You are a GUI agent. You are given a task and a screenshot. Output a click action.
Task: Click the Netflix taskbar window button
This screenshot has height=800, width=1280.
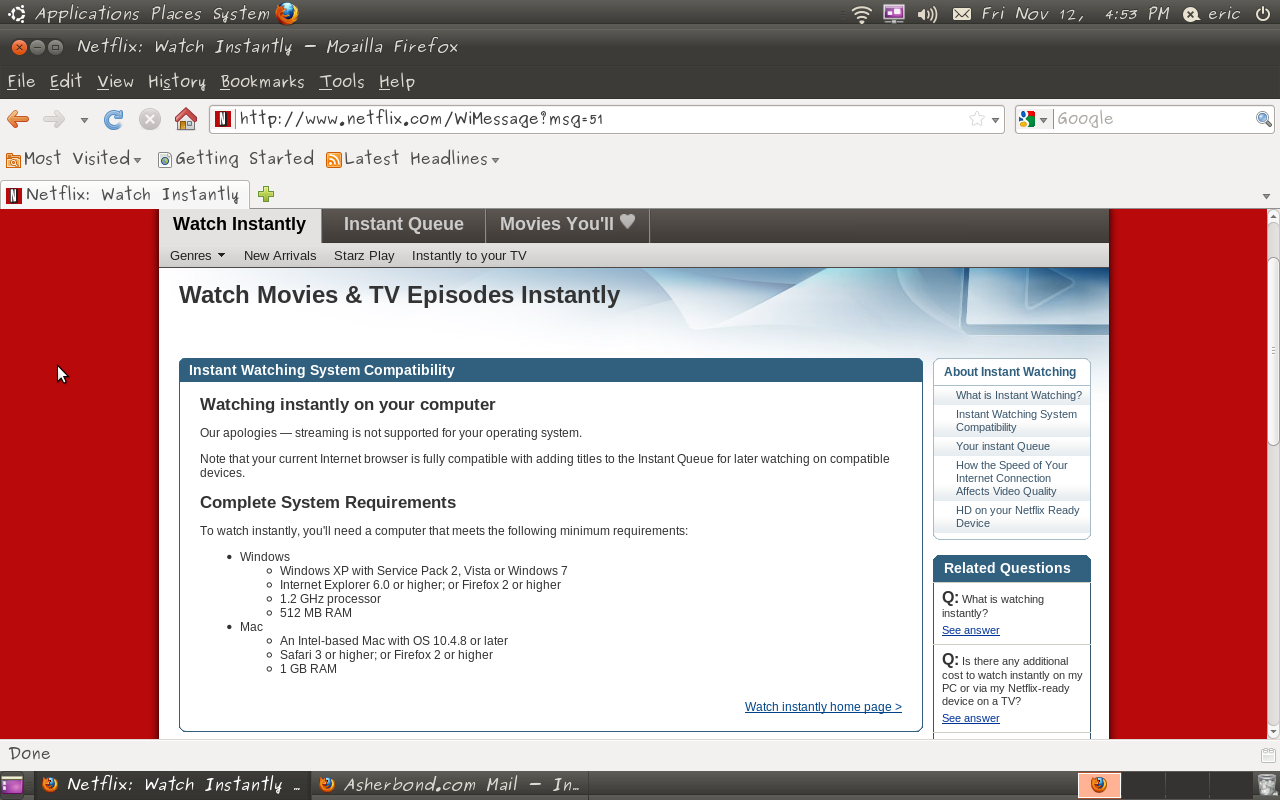172,785
